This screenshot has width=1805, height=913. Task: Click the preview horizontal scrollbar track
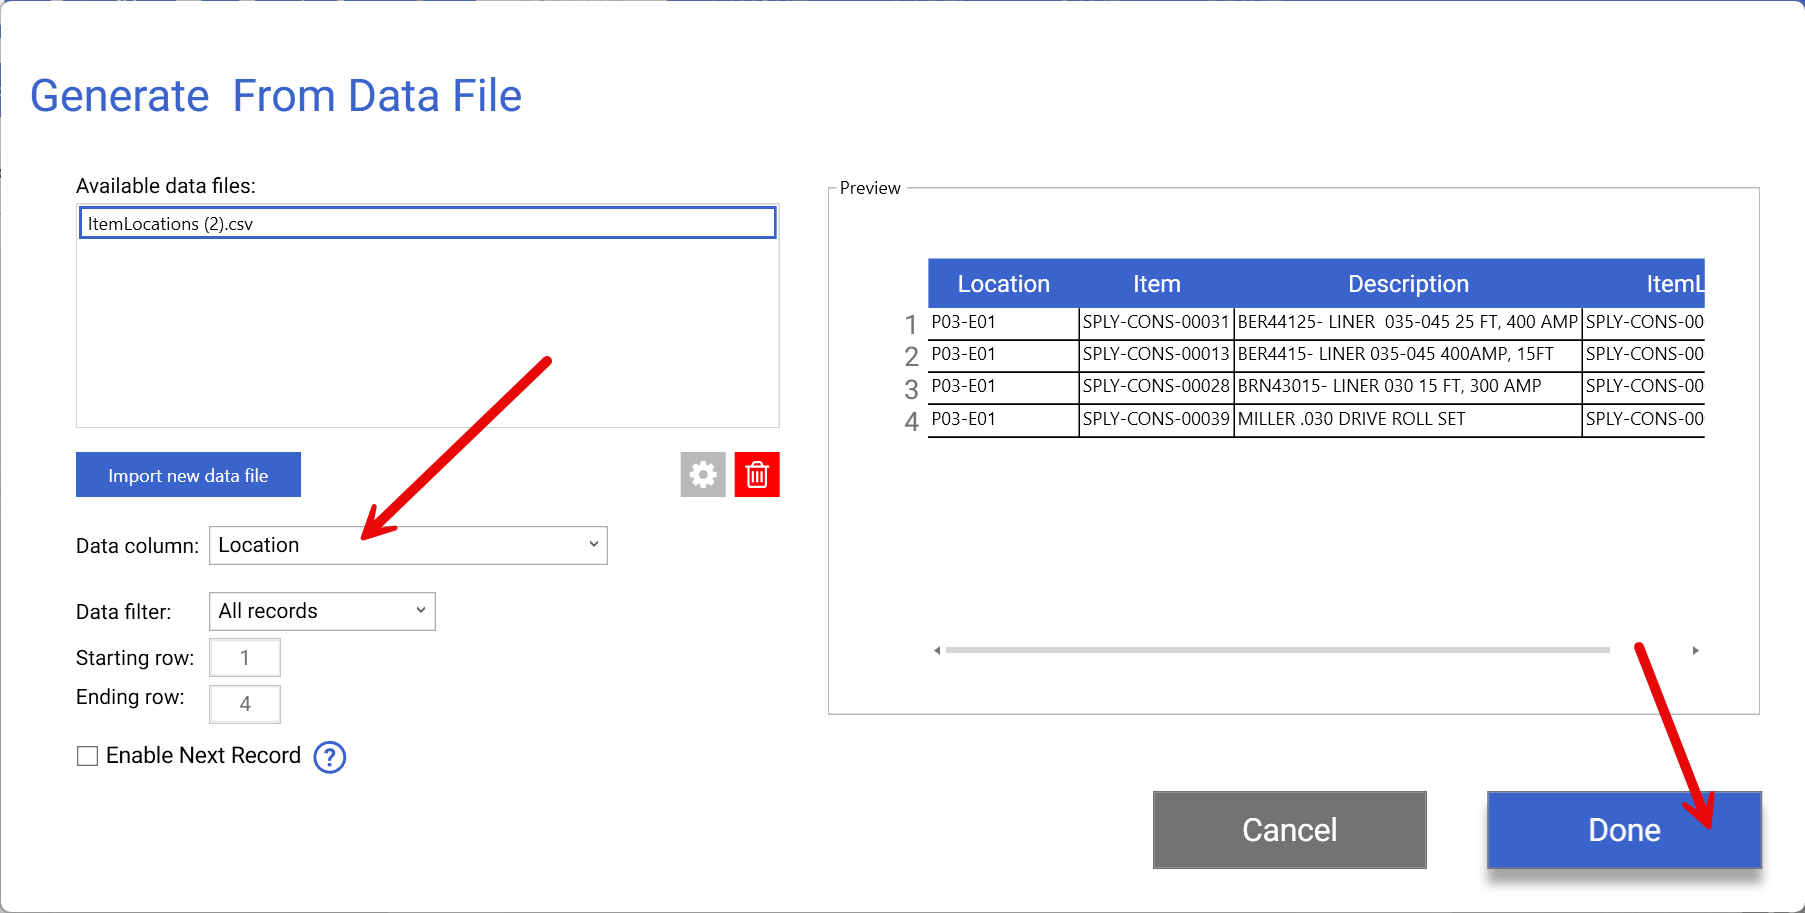tap(1277, 650)
